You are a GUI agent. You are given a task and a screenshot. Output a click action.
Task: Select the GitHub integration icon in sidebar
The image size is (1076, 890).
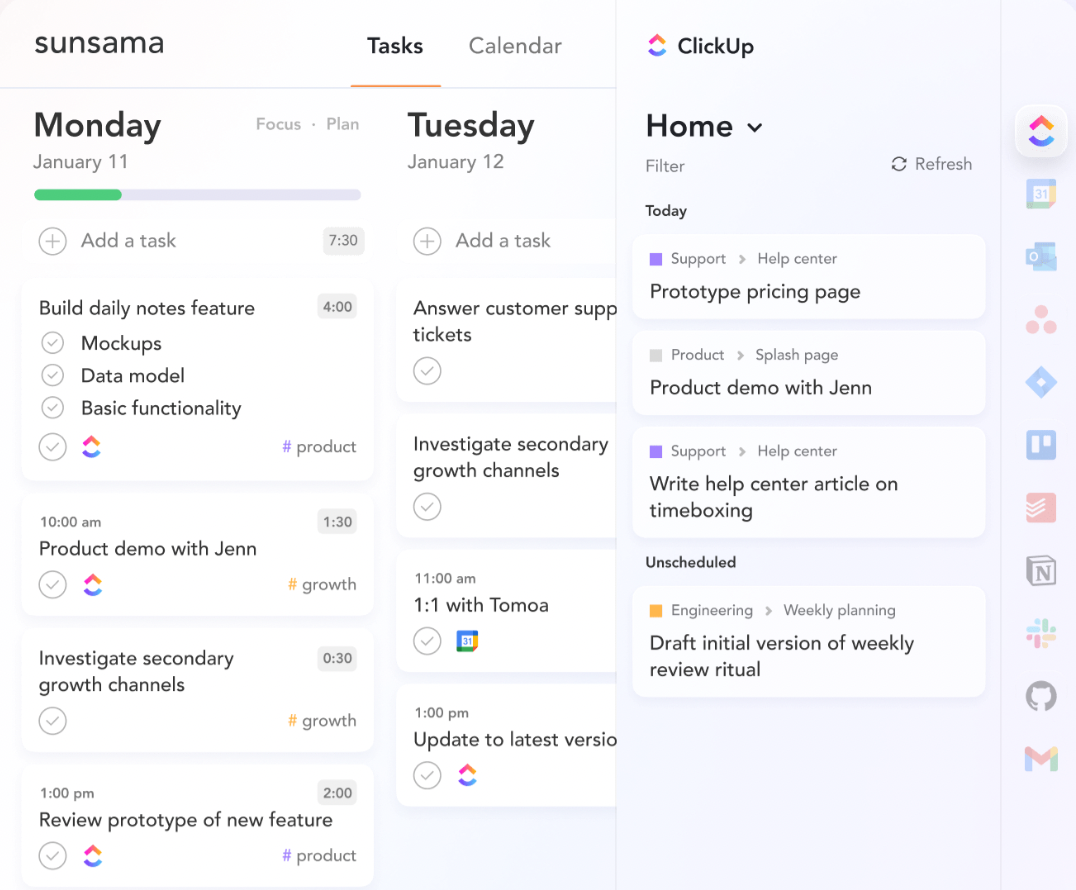pos(1041,696)
